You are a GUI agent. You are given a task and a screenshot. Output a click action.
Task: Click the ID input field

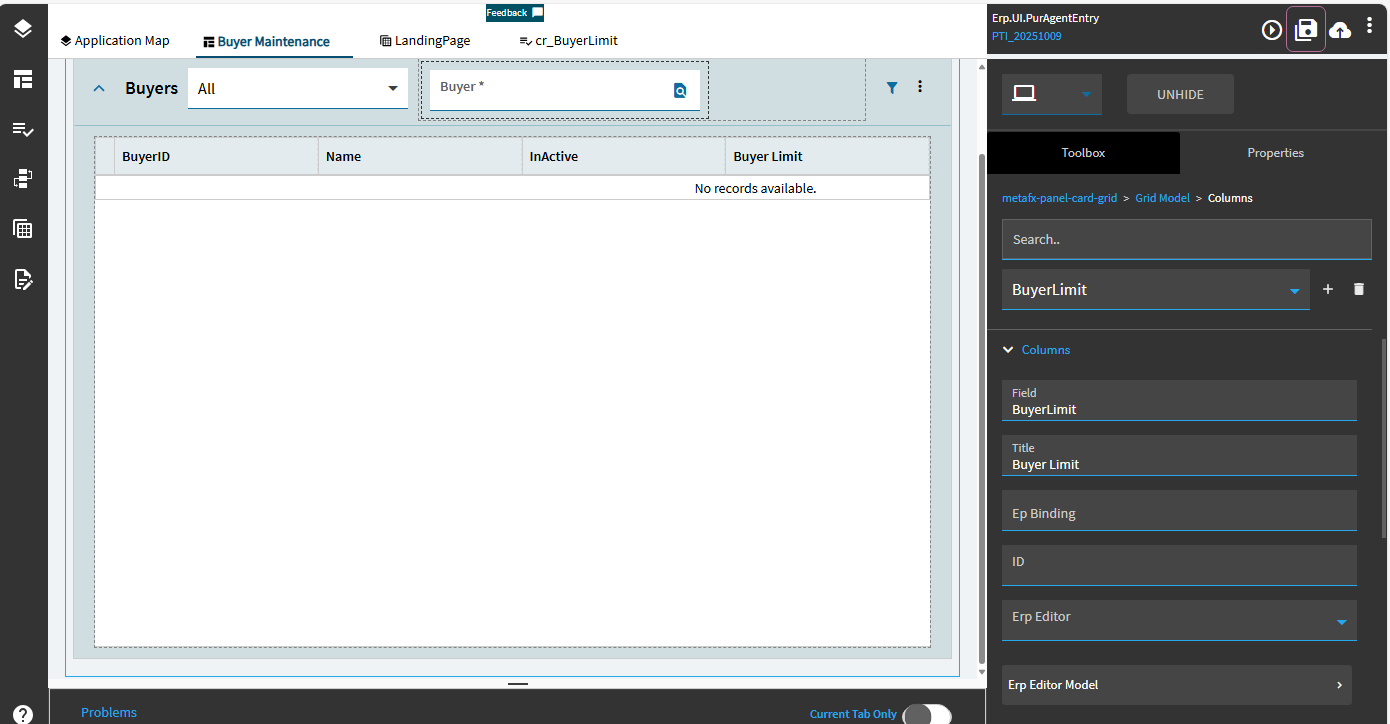pos(1179,565)
